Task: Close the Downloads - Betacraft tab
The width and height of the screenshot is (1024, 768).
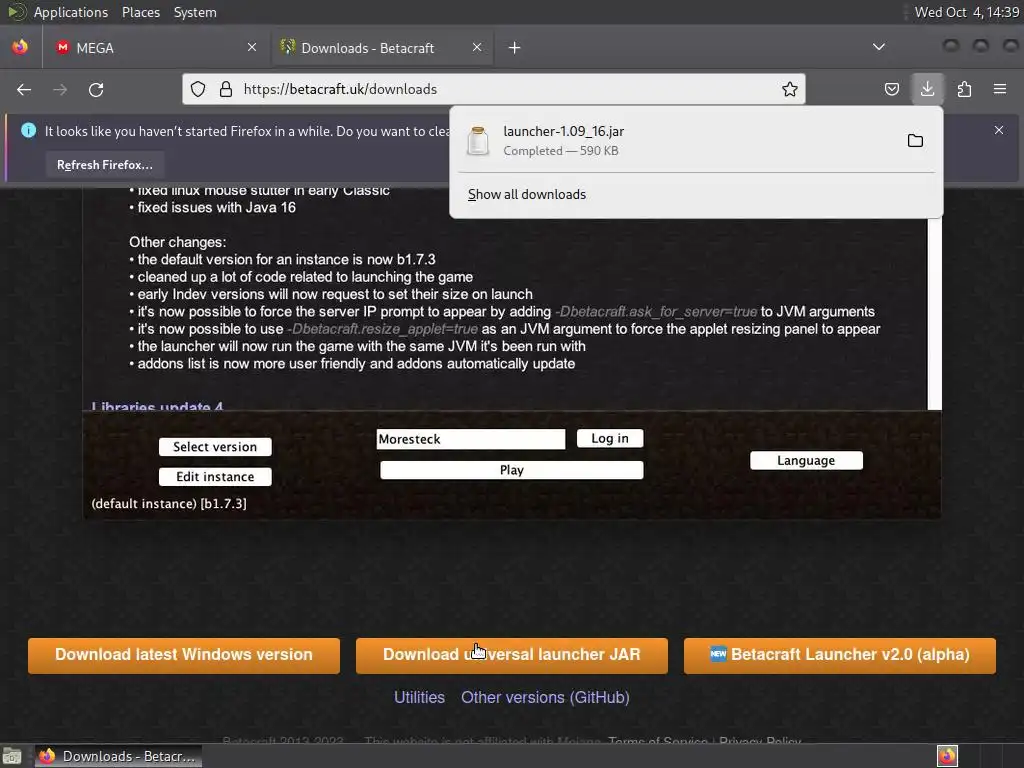Action: click(x=477, y=47)
